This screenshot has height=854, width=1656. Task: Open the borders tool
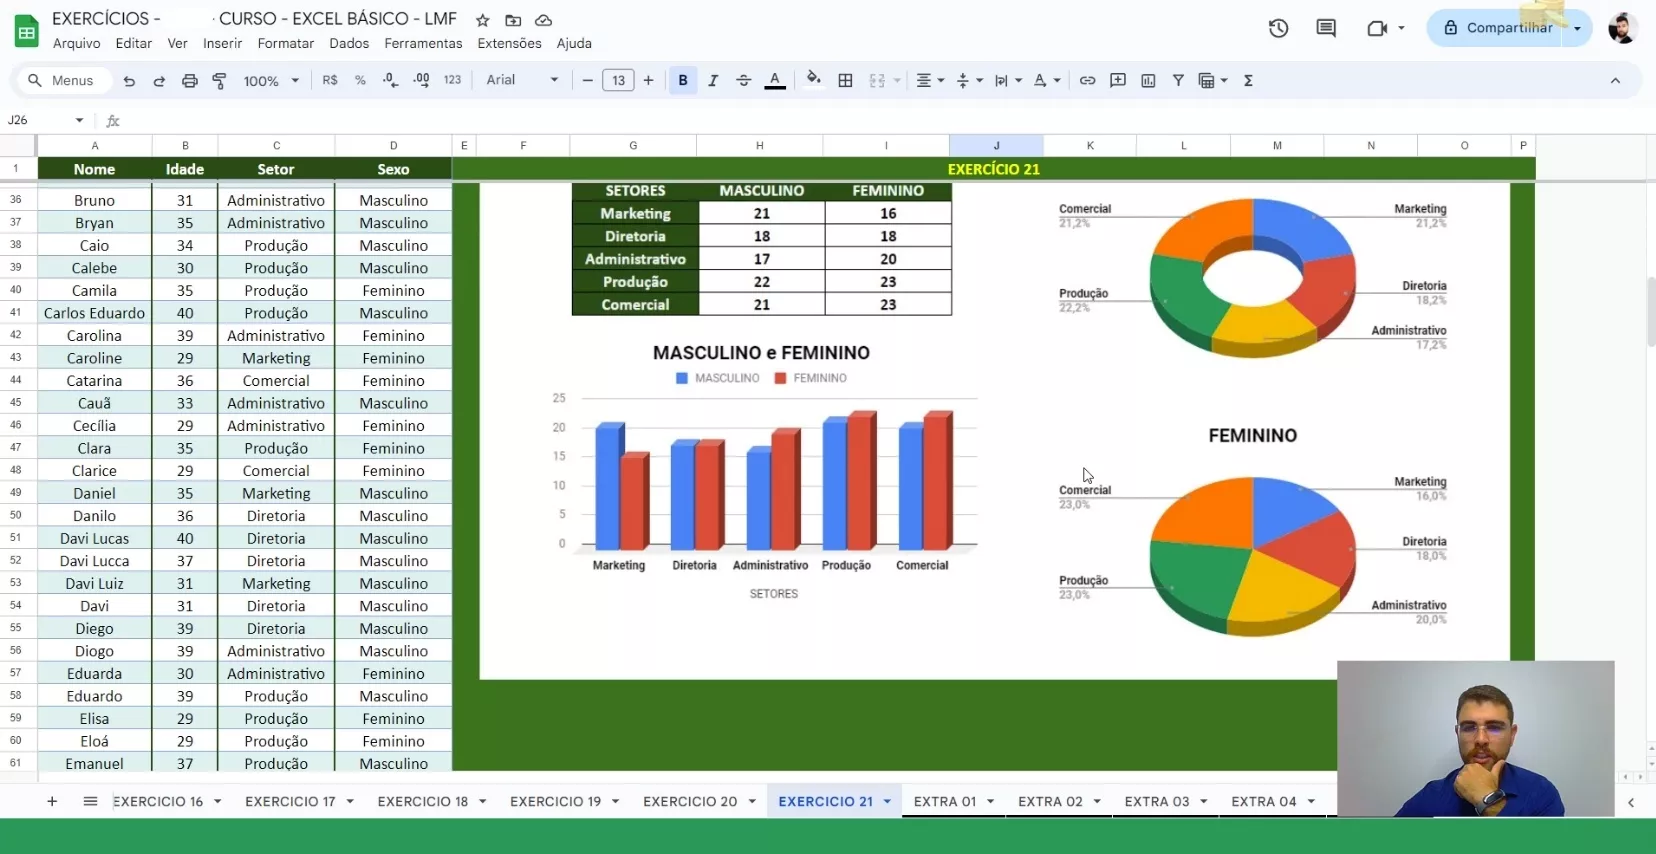(845, 81)
